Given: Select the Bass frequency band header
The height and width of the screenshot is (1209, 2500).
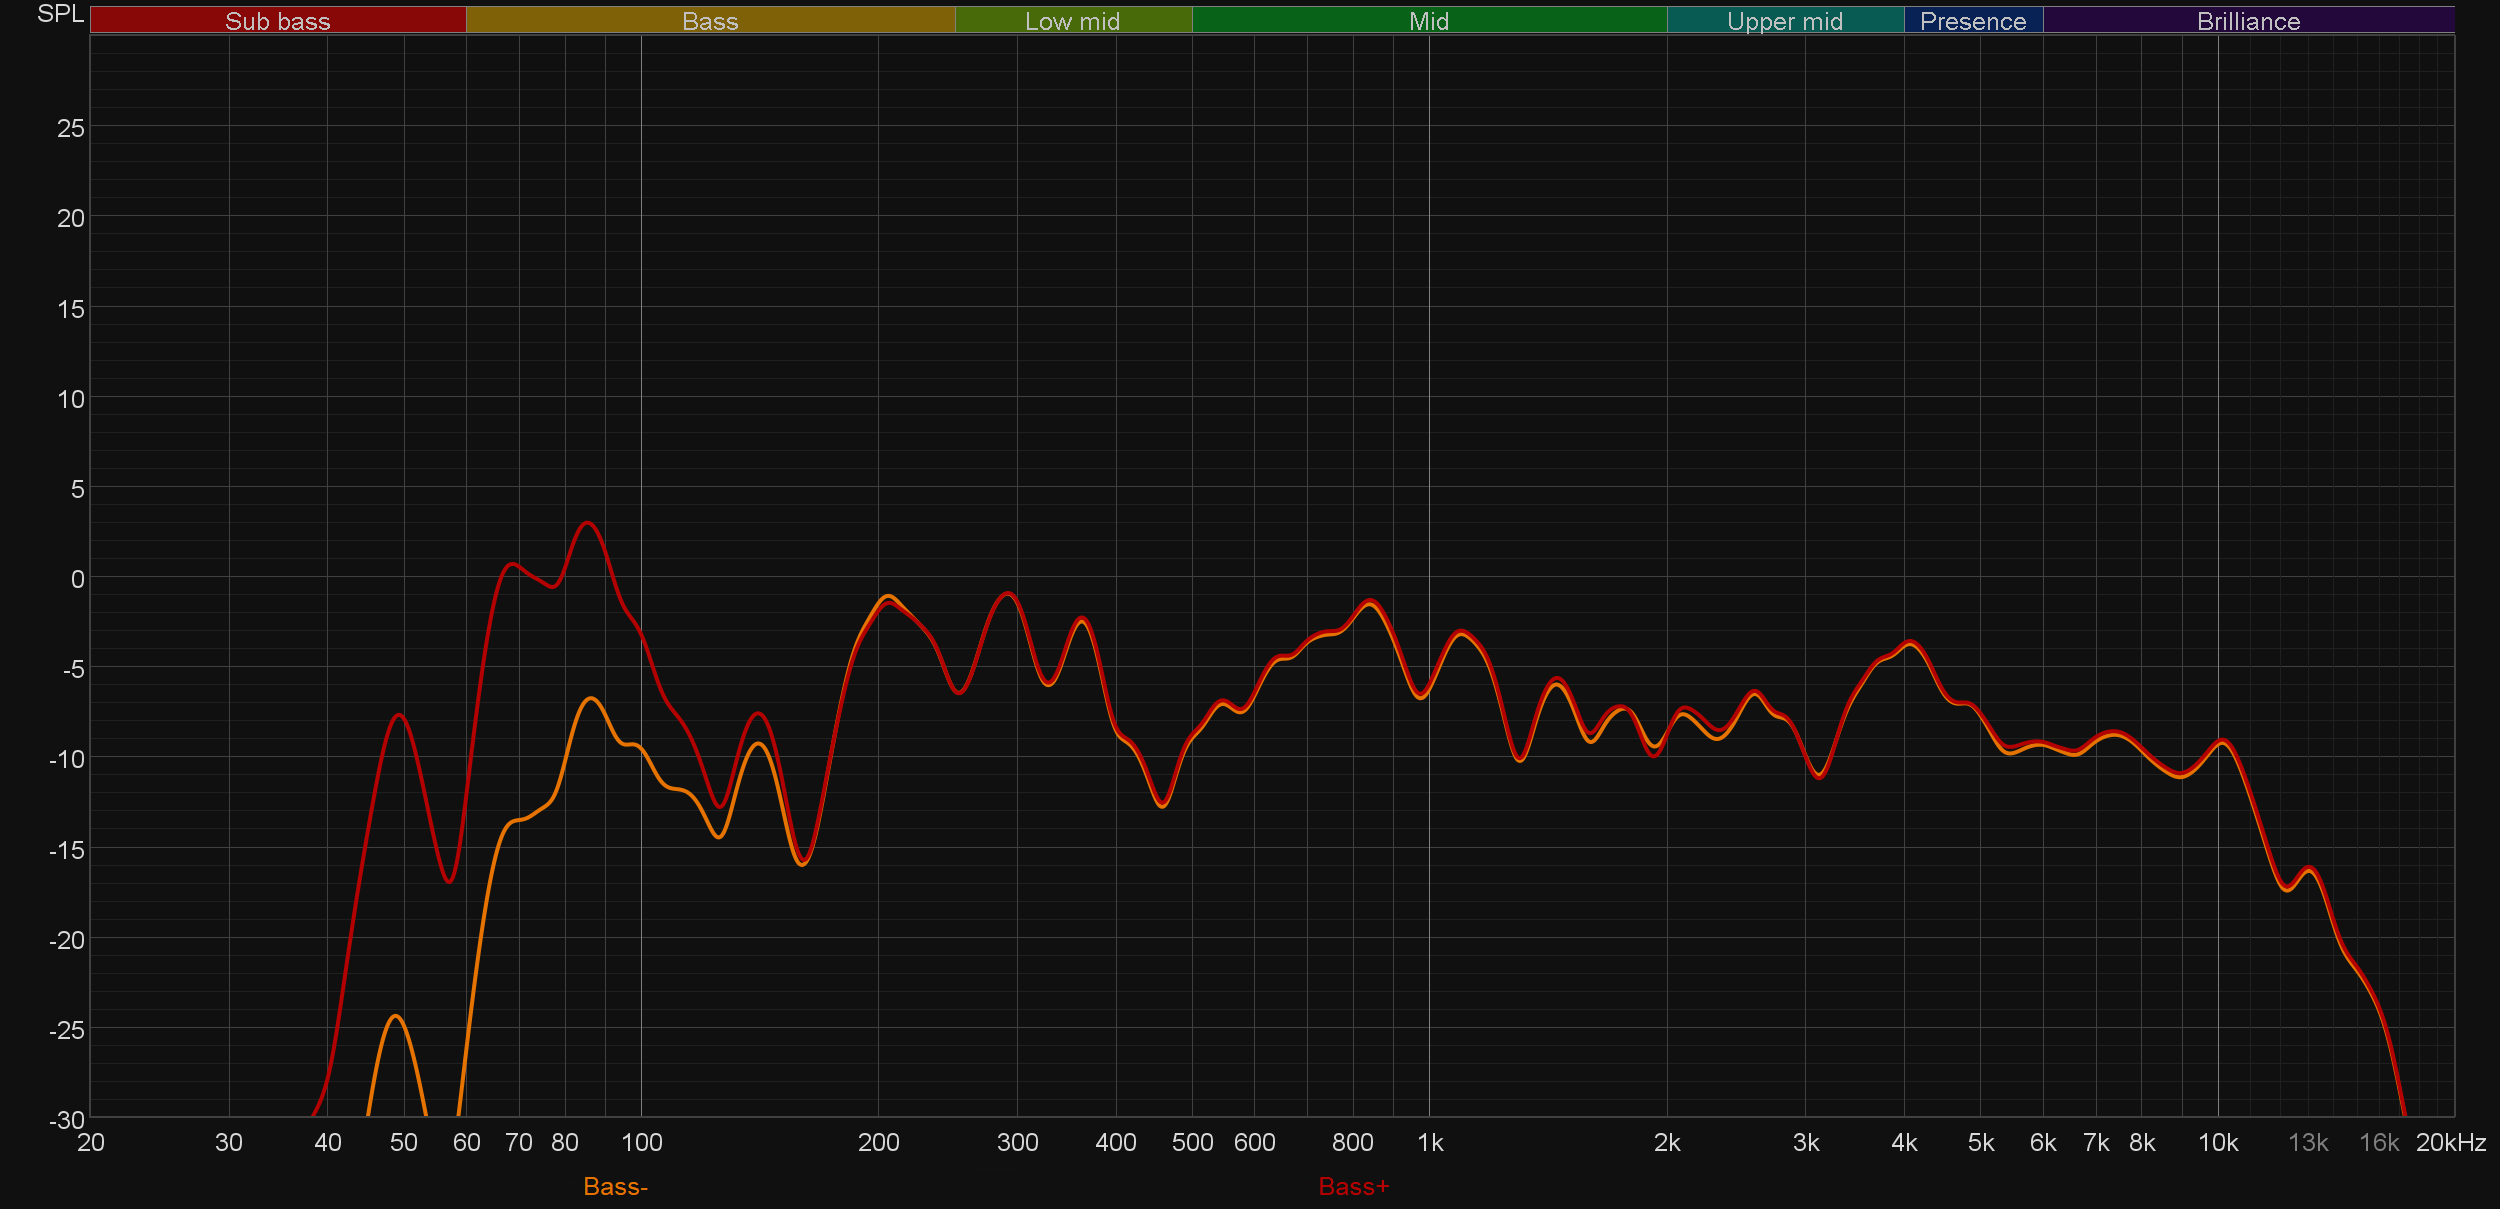Looking at the screenshot, I should [710, 21].
